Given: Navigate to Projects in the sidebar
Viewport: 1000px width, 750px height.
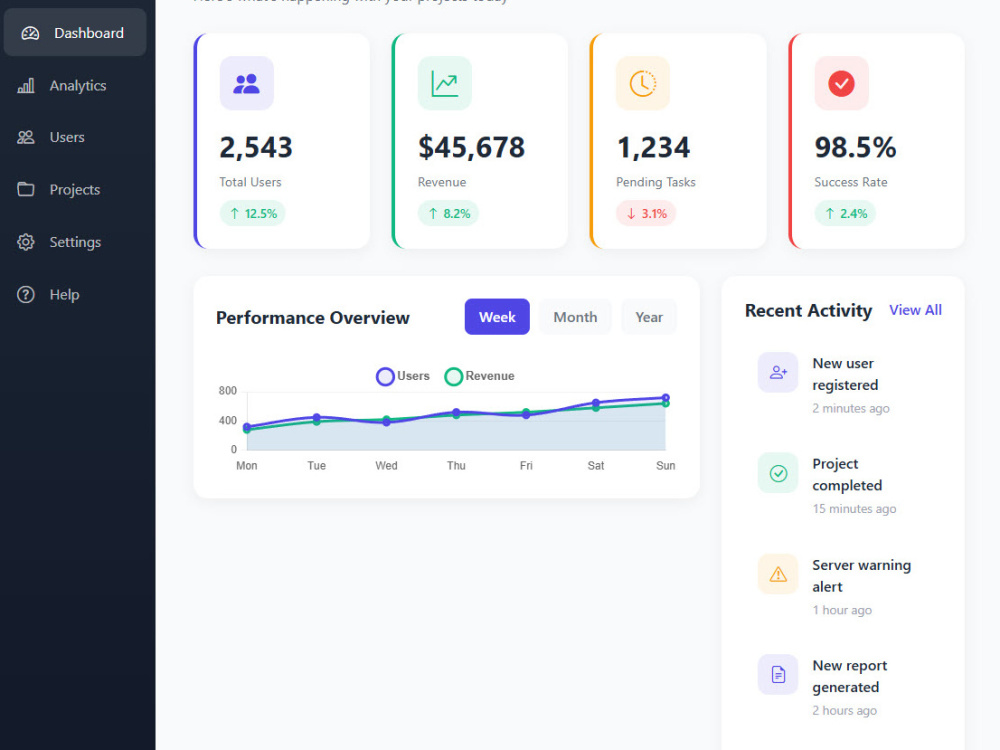Looking at the screenshot, I should click(x=75, y=189).
